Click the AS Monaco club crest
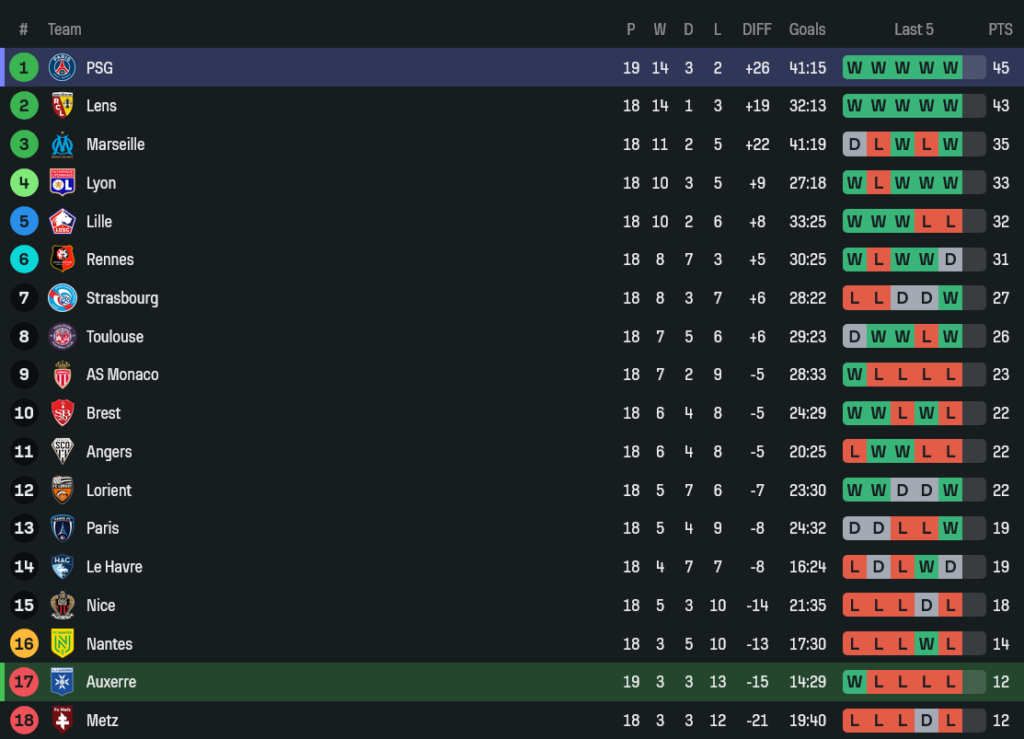Image resolution: width=1024 pixels, height=739 pixels. (62, 375)
